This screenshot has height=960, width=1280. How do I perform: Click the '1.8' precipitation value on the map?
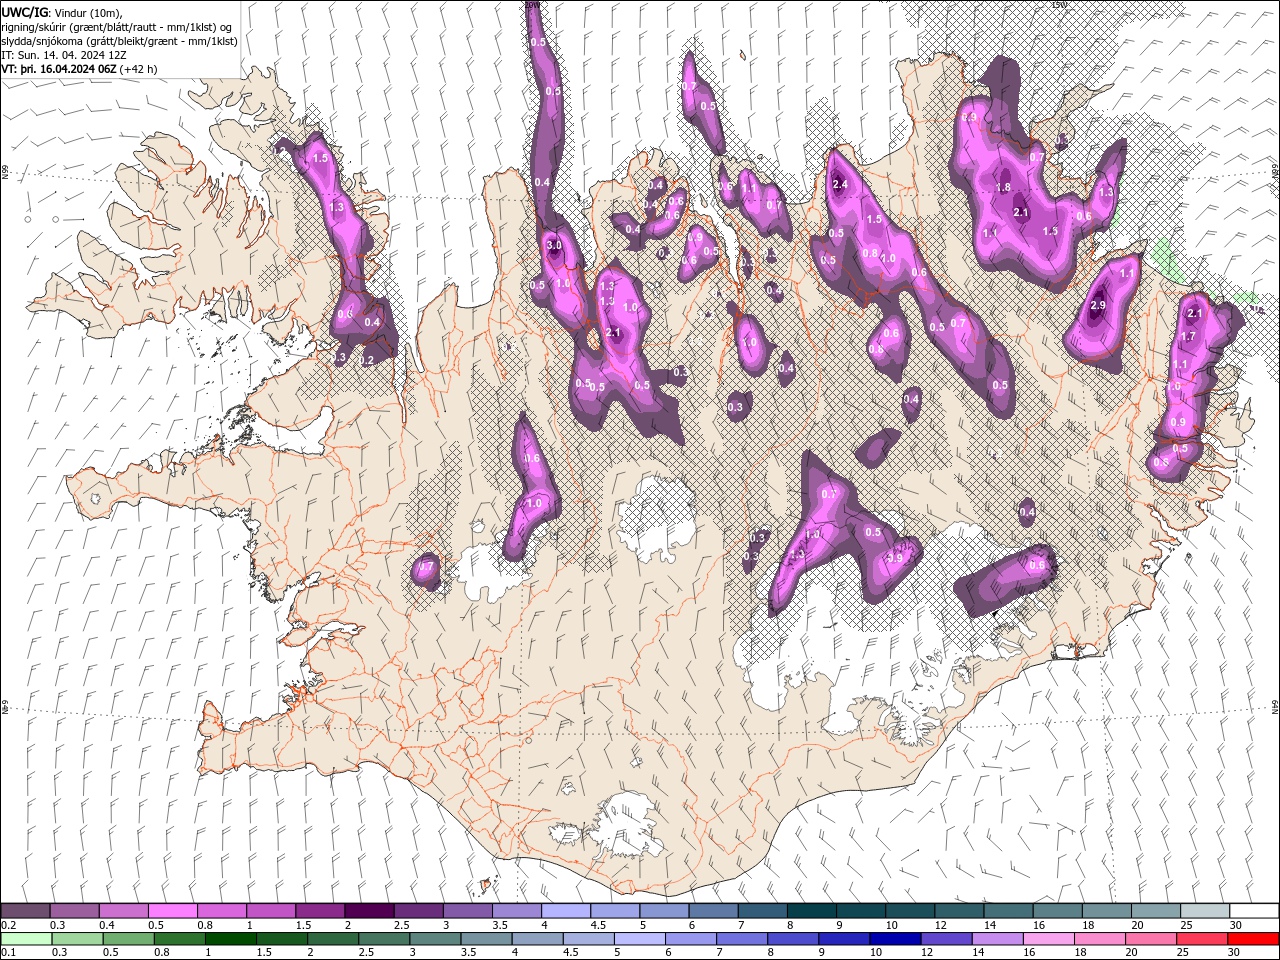(x=1004, y=187)
